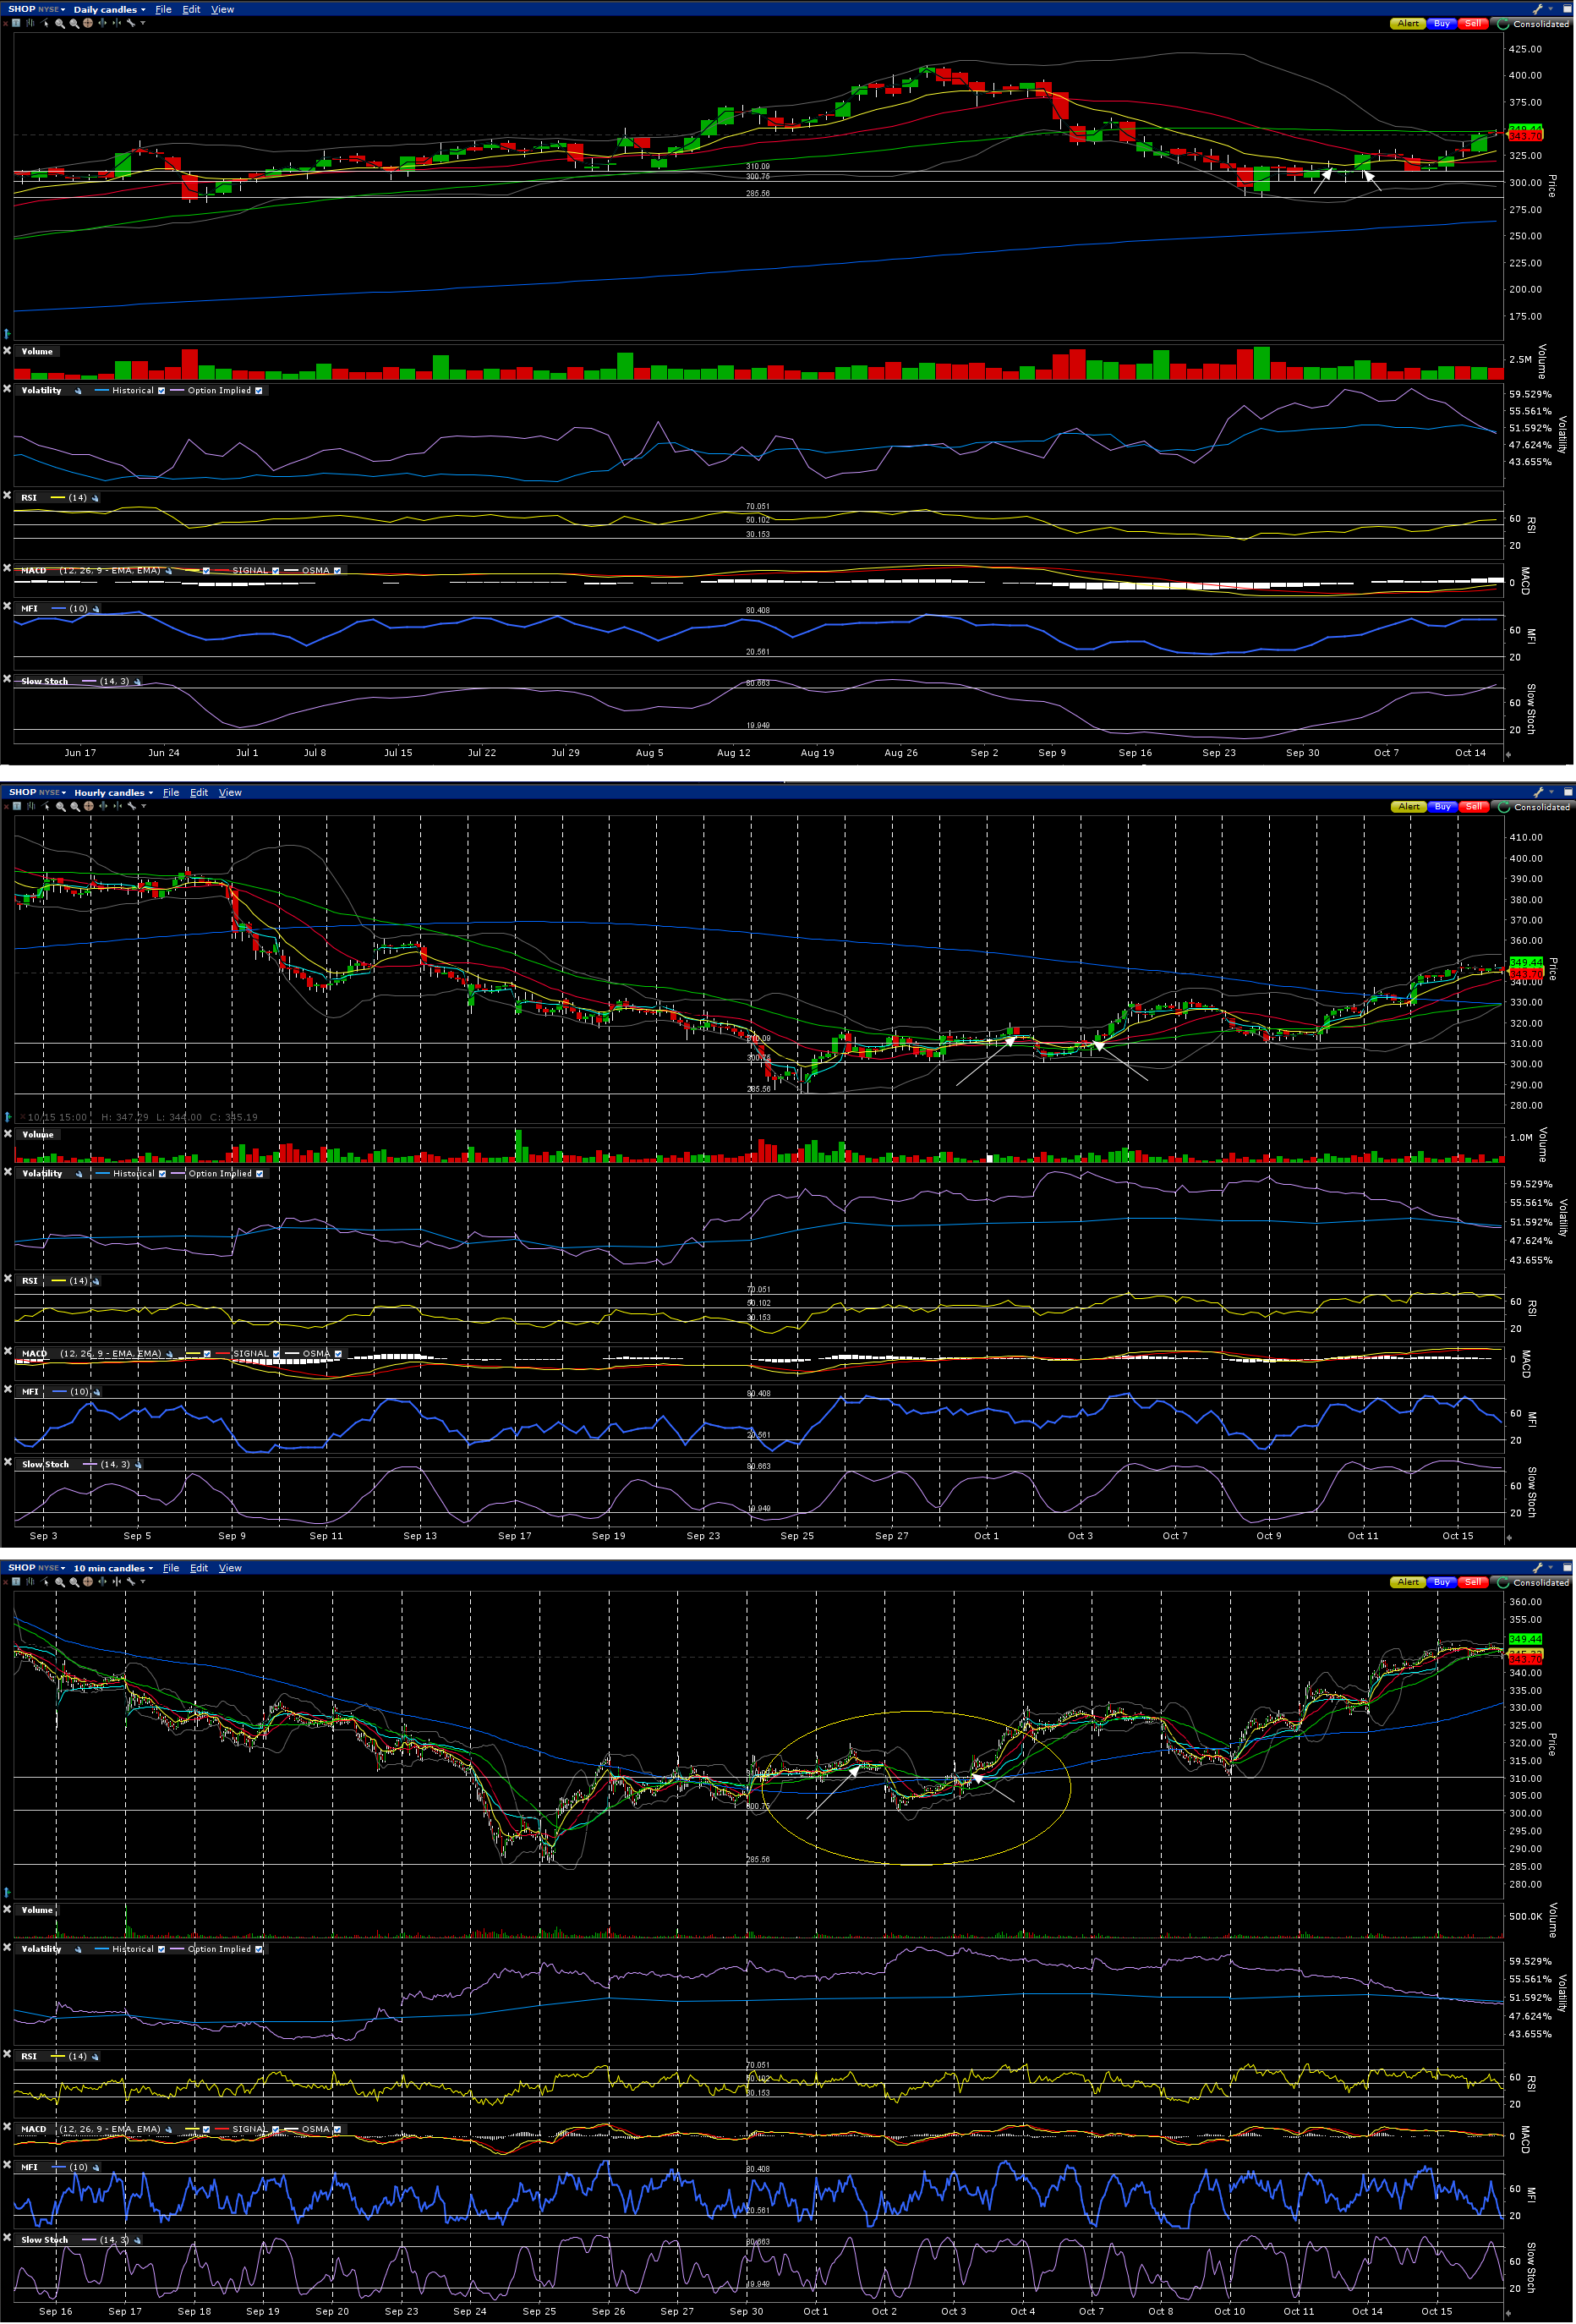Open Volatility settings wrench in Hourly chart

(79, 1174)
